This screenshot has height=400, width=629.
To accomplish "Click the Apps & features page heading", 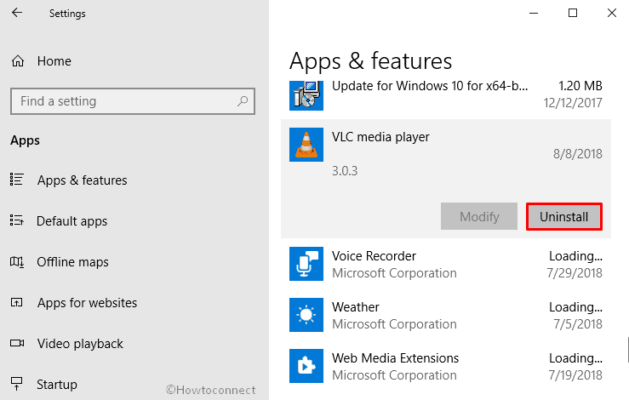I will (x=371, y=61).
